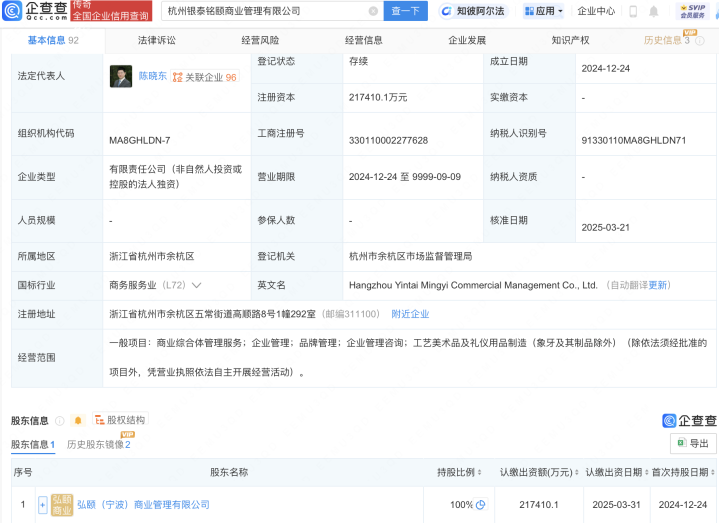Click the 知彼阿尔法 icon button
The width and height of the screenshot is (719, 523).
point(473,11)
